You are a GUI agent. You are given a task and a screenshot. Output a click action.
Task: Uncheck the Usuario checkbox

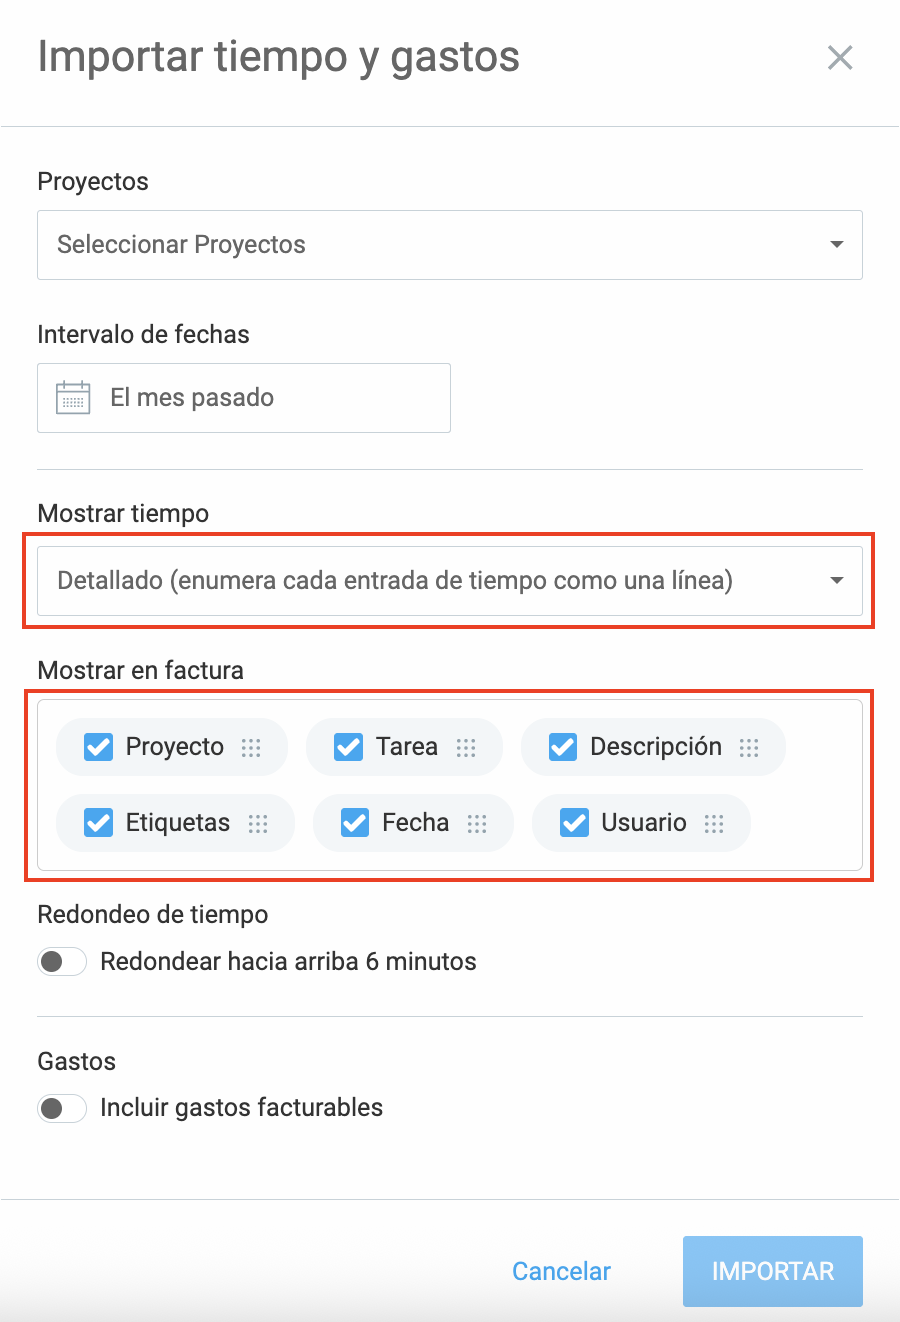(574, 823)
